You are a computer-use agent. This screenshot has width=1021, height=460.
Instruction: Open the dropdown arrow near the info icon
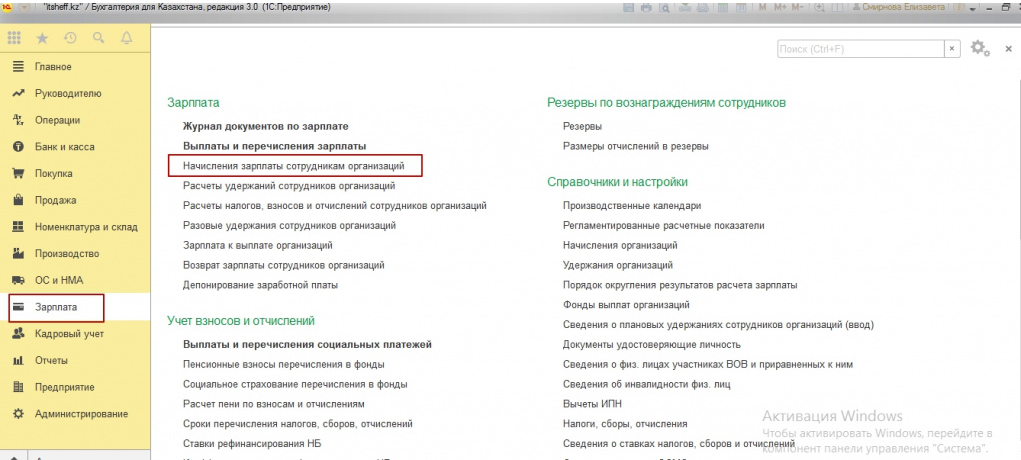(972, 8)
